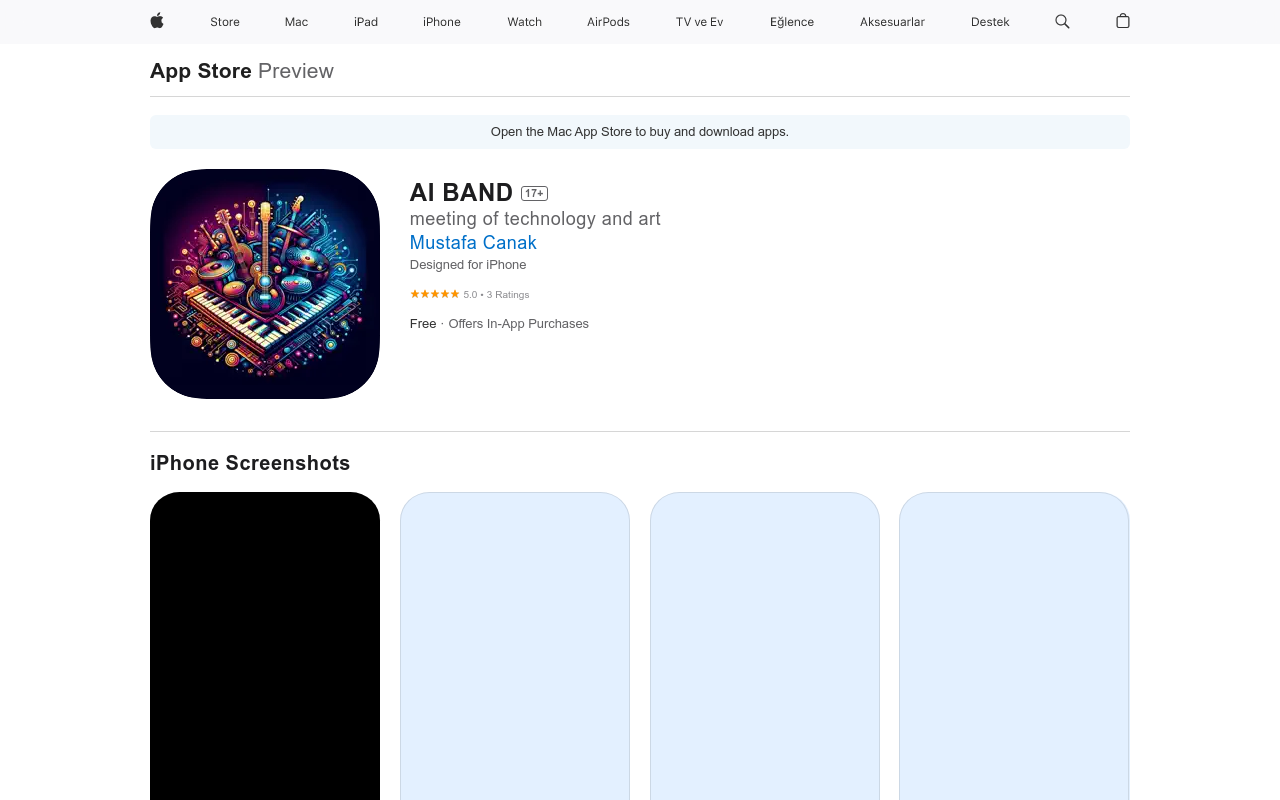The width and height of the screenshot is (1280, 800).
Task: Open the Mac menu item
Action: pyautogui.click(x=296, y=22)
